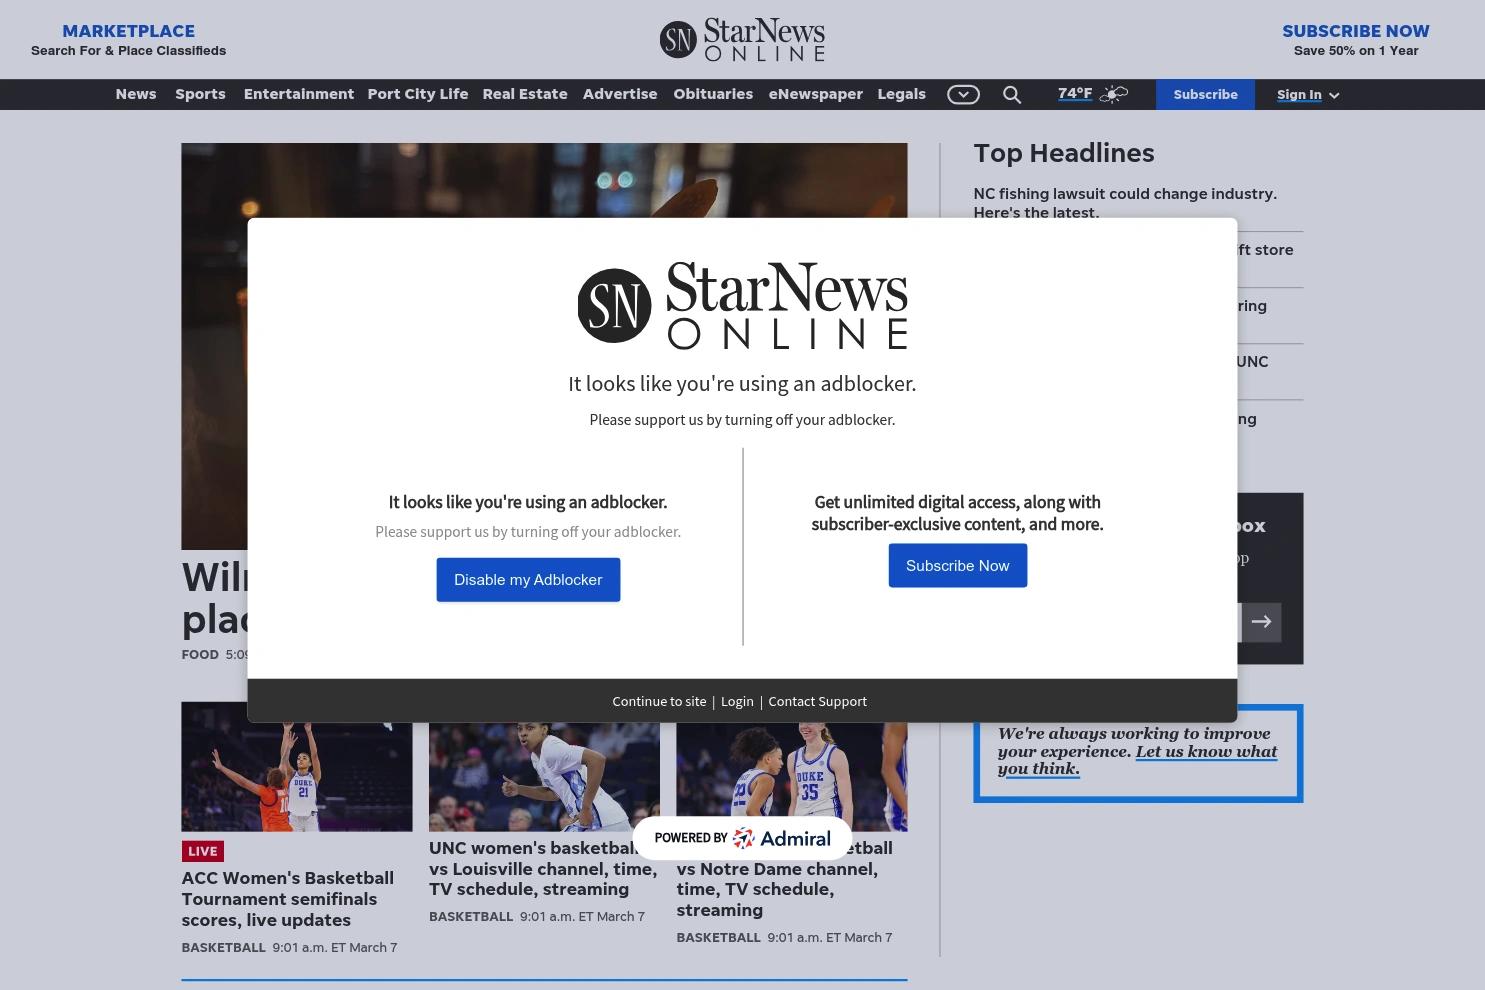Click the large StarNews logo in dialog
The width and height of the screenshot is (1485, 990).
click(x=742, y=305)
